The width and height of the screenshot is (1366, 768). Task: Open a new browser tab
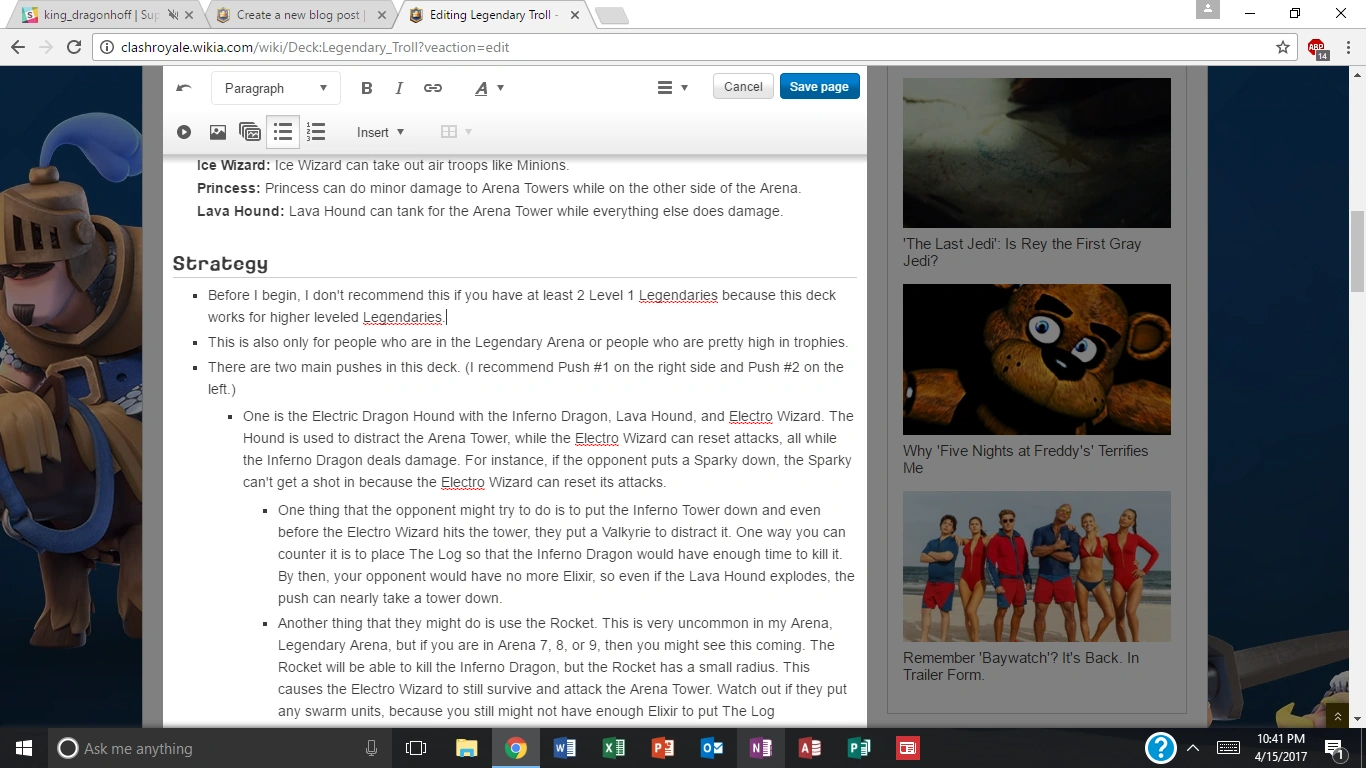pos(611,15)
